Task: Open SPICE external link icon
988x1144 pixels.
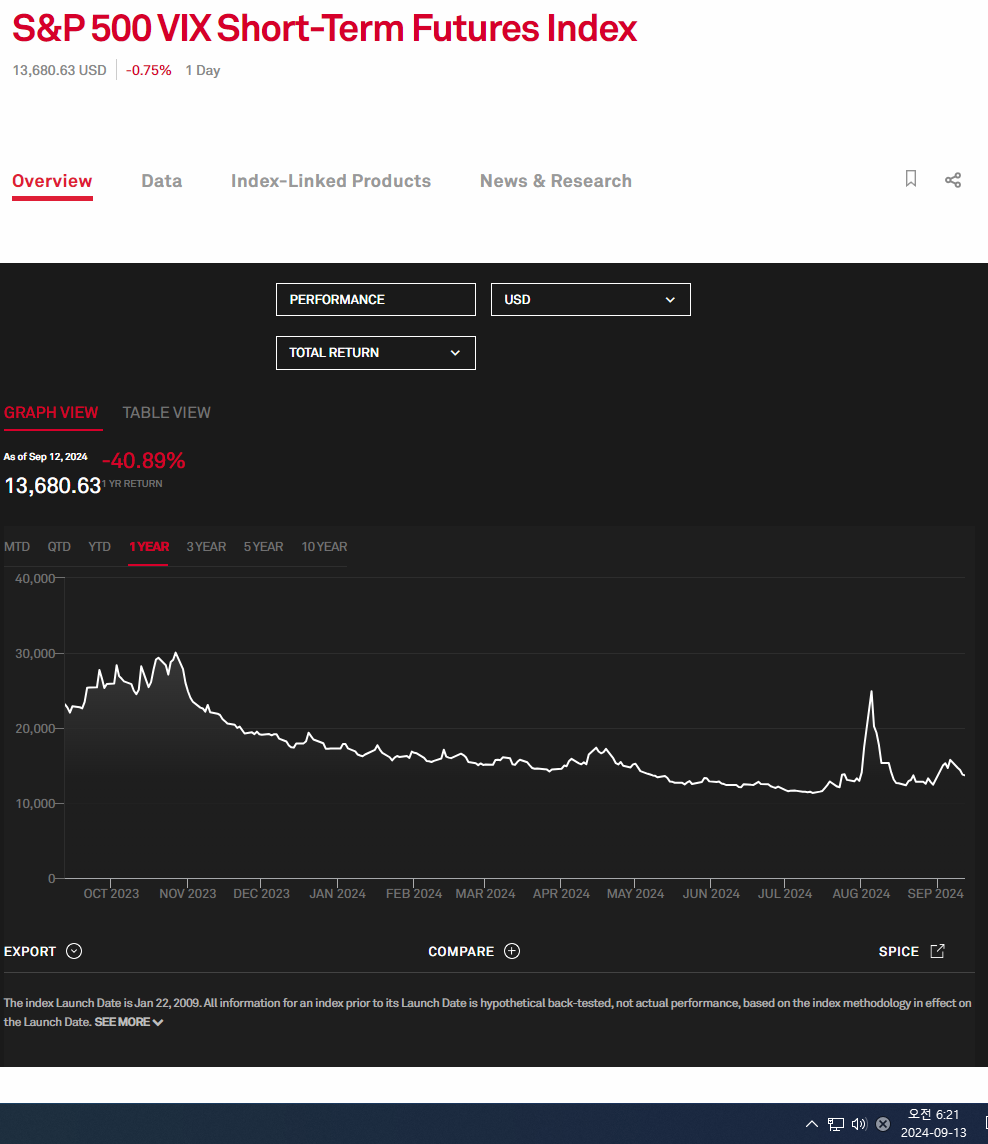Action: pyautogui.click(x=938, y=951)
